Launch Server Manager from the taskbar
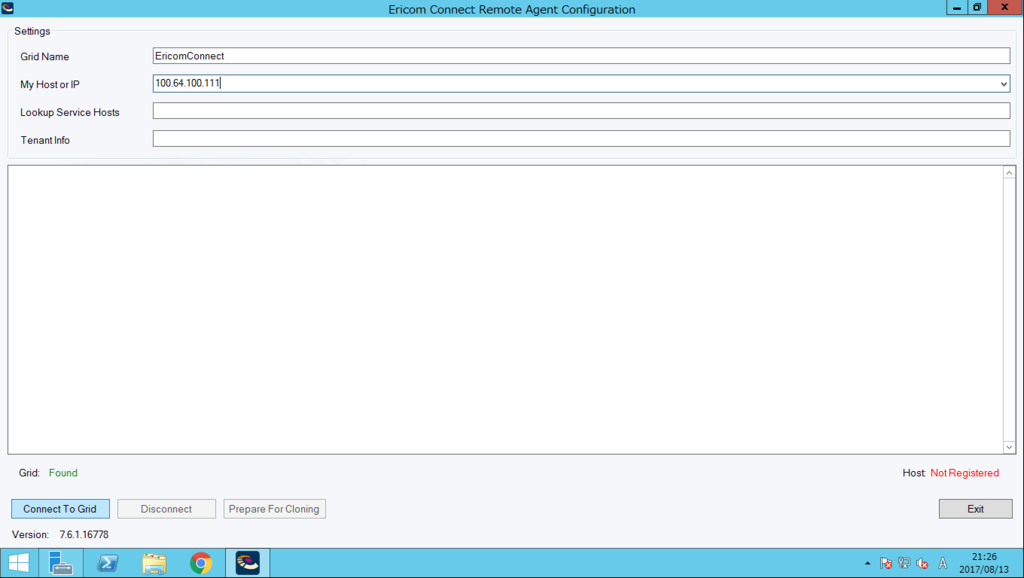Screen dimensions: 1024x578 pyautogui.click(x=61, y=563)
